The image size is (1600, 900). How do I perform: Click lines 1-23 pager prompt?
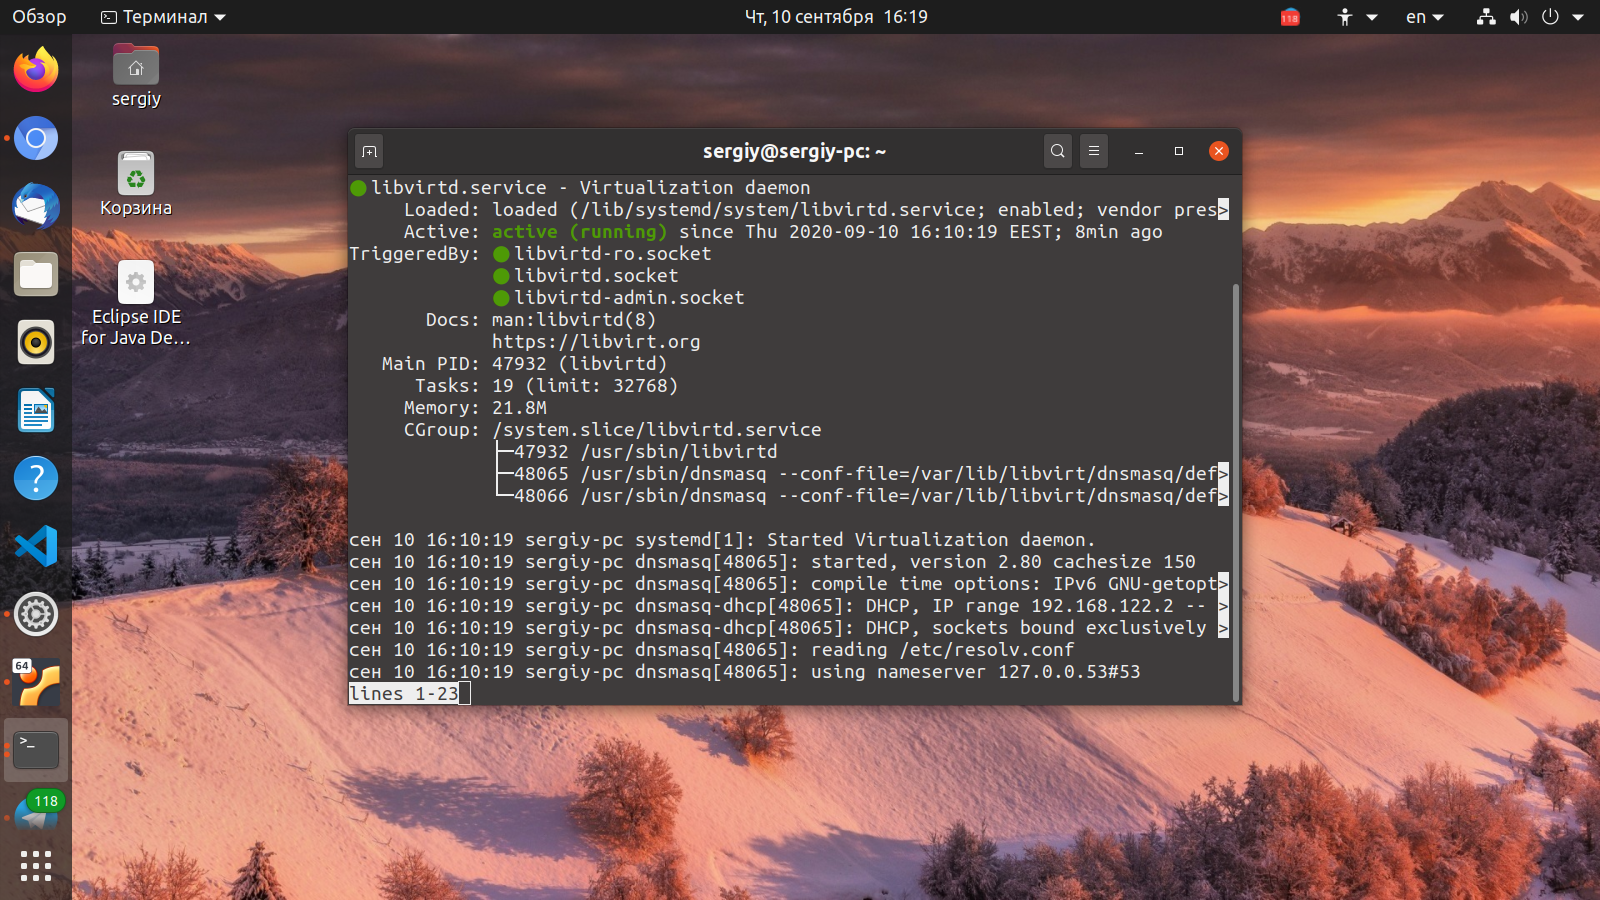click(404, 694)
